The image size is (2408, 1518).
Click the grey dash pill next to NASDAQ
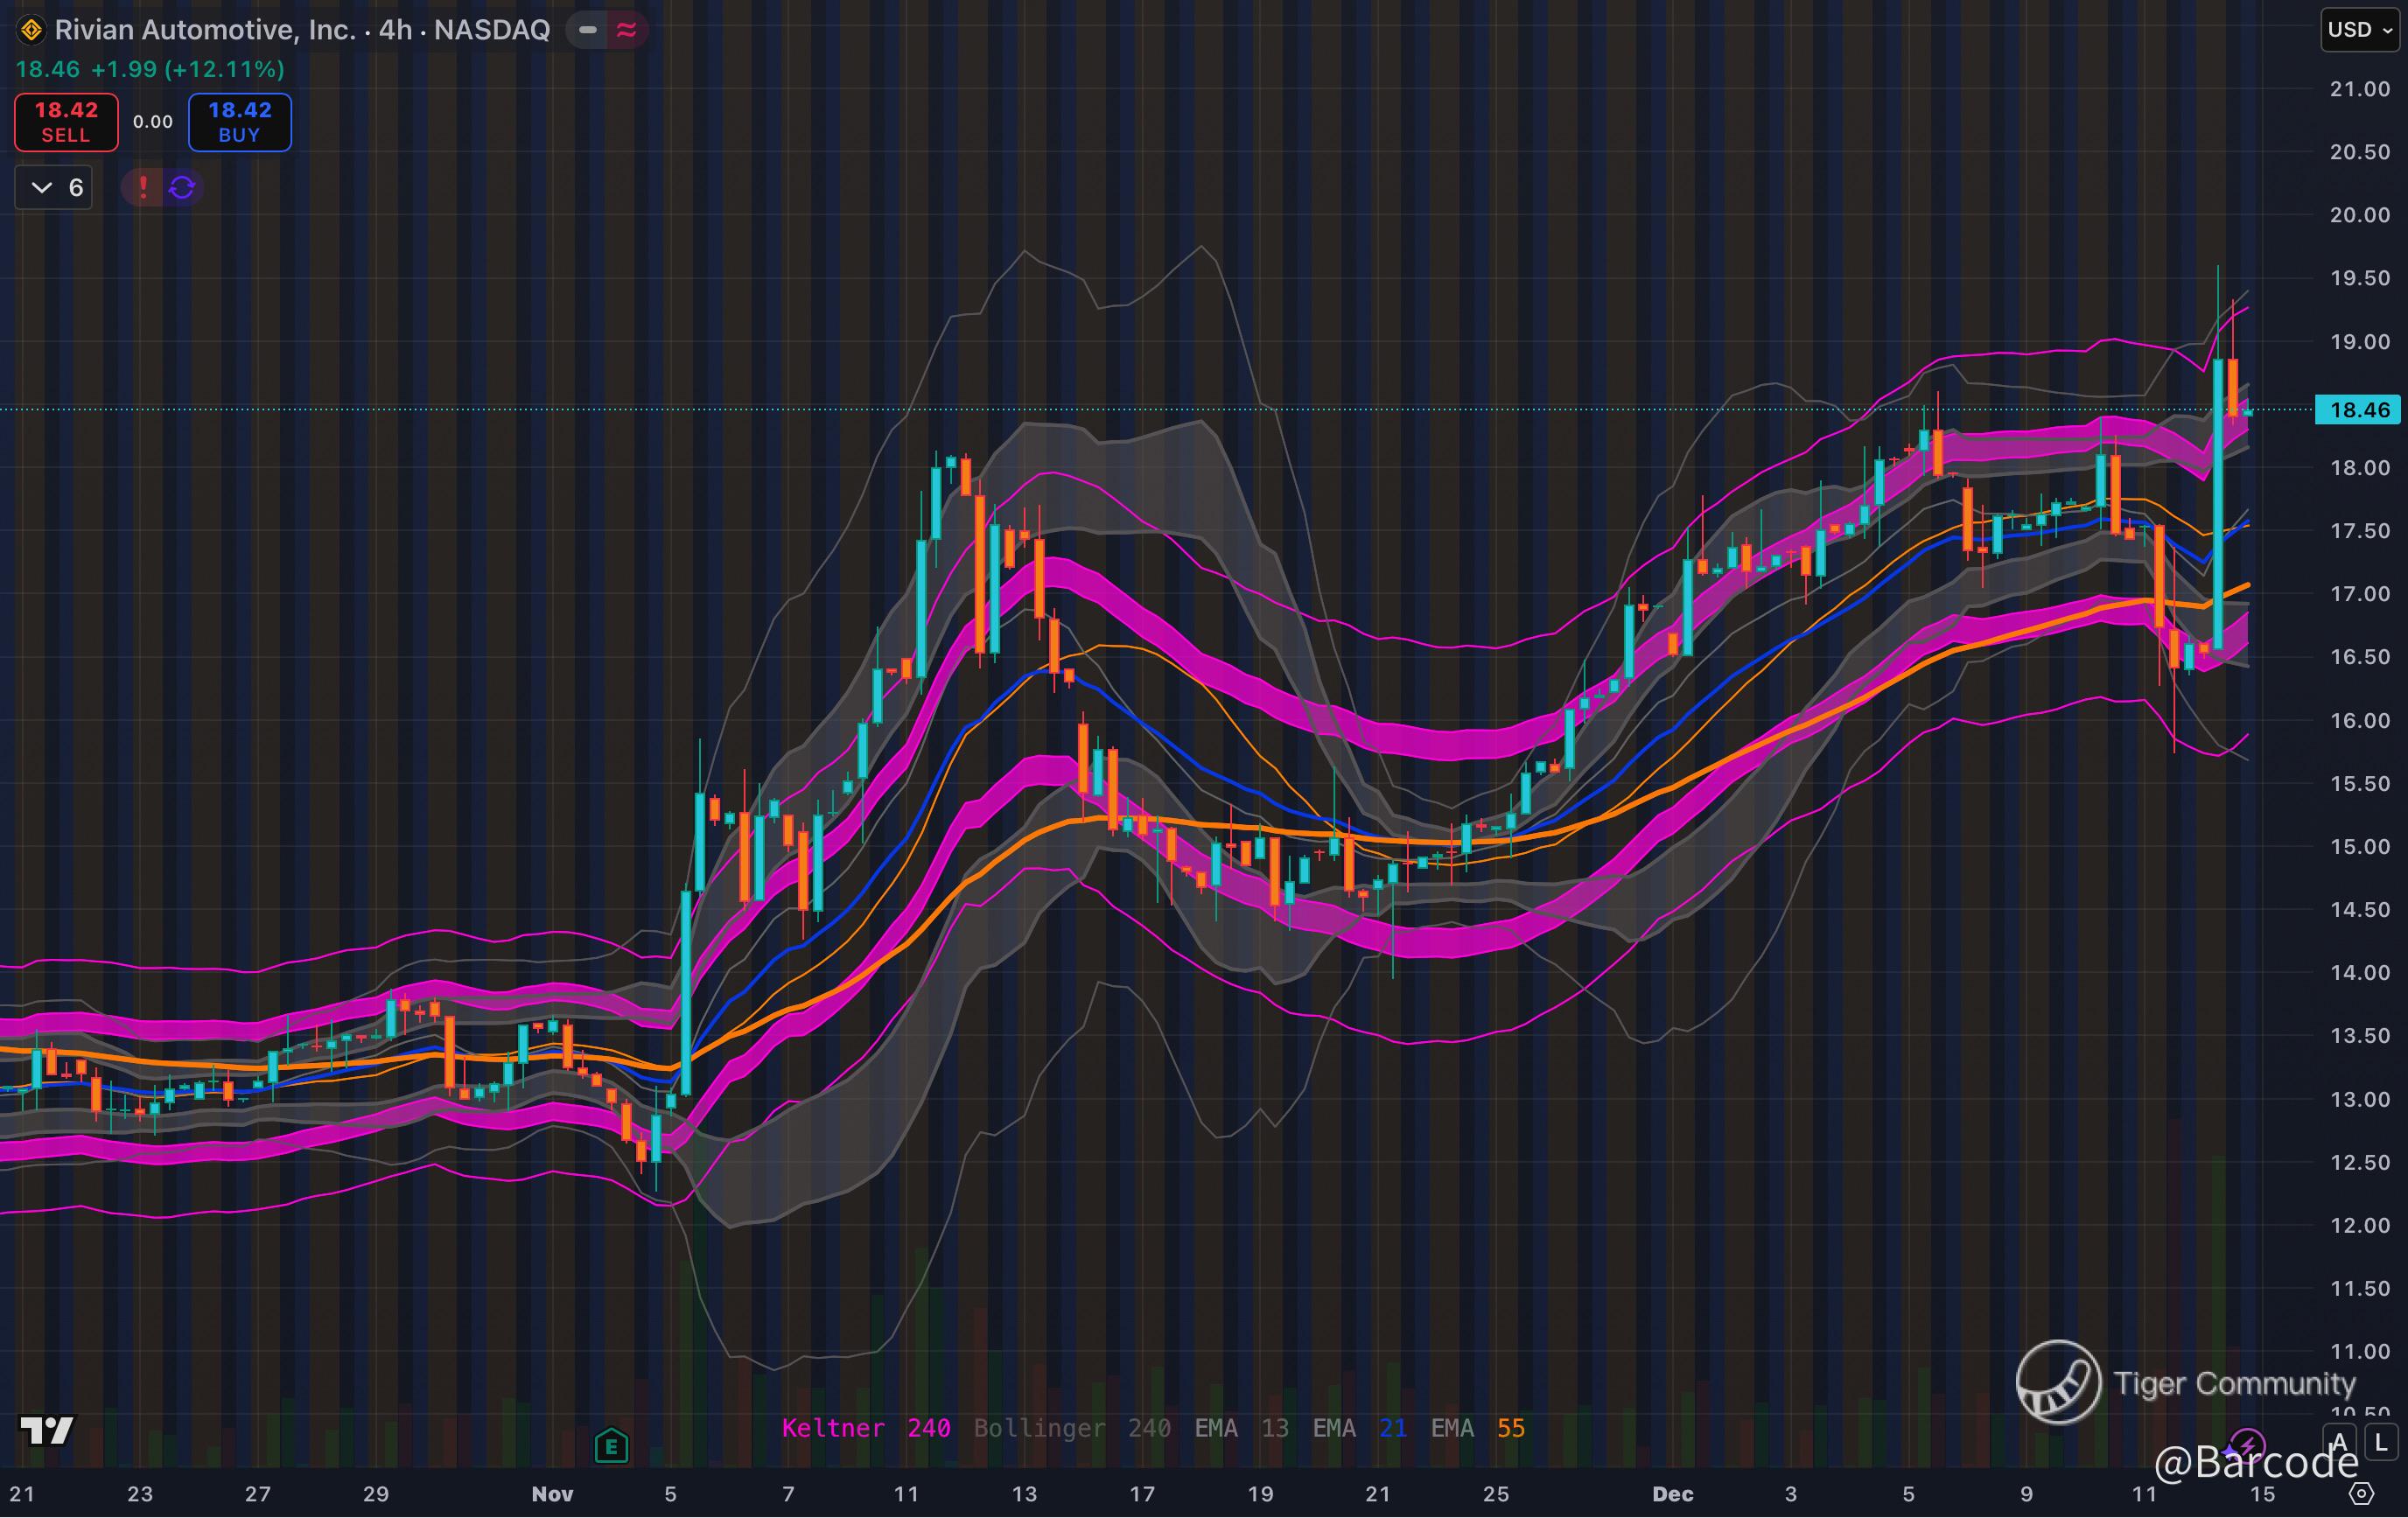tap(588, 30)
